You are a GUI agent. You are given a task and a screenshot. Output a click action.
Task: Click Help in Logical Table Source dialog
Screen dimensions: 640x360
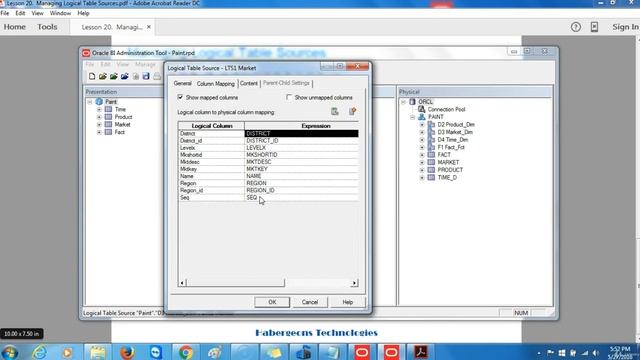(347, 302)
